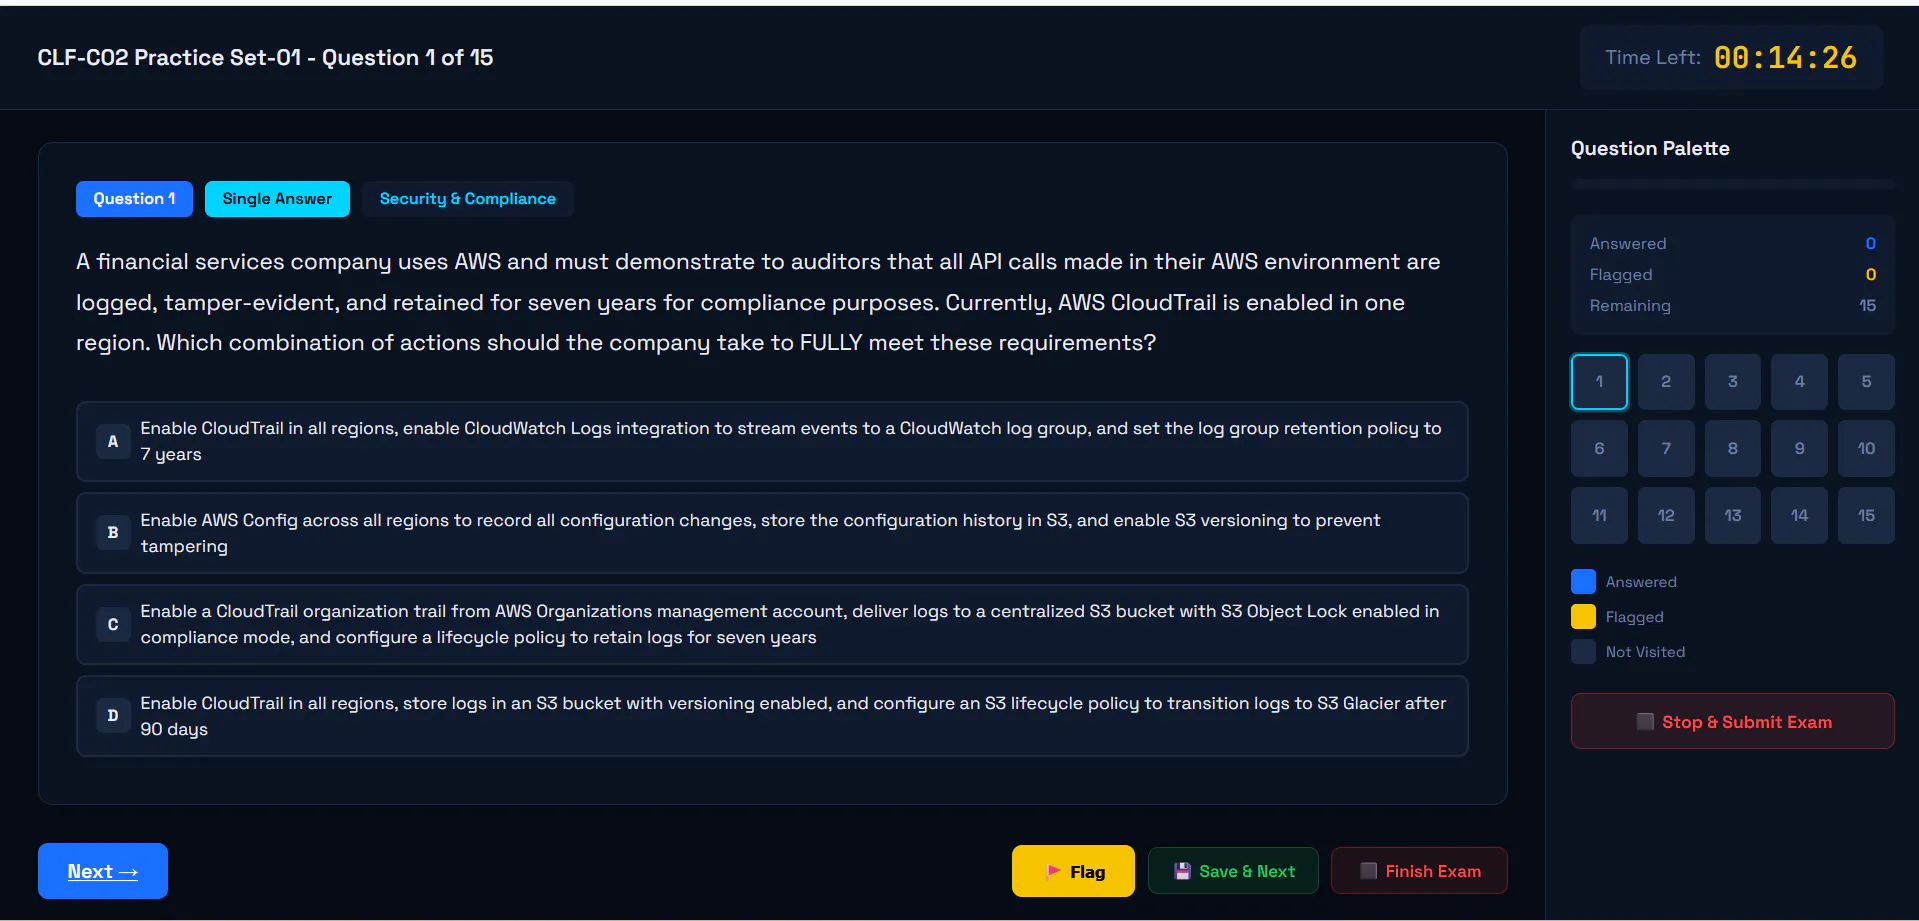
Task: Go to question 1 in the palette
Action: 1599,382
